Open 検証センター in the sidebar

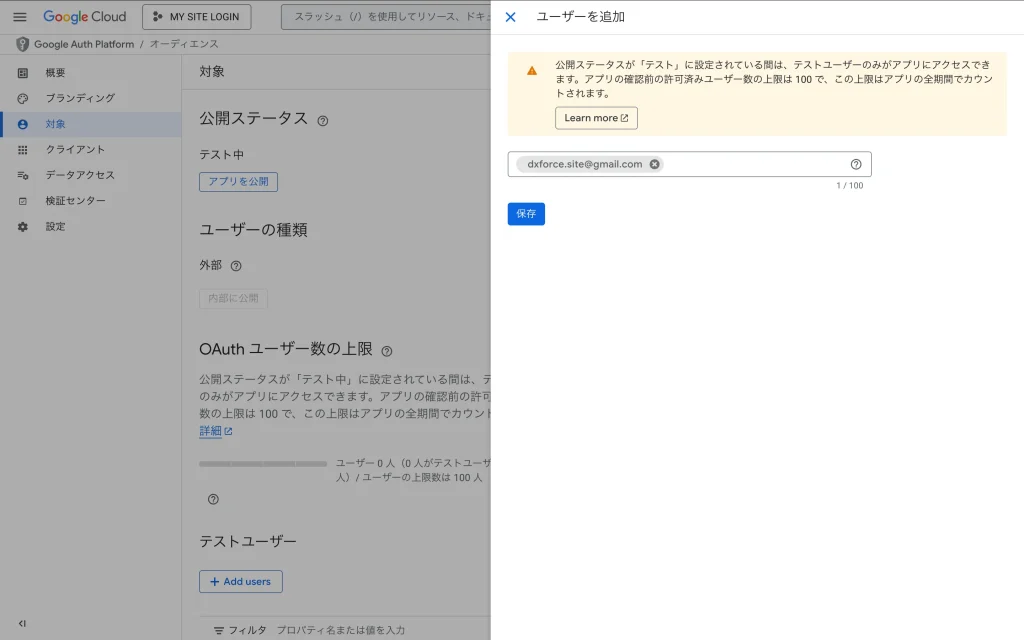click(75, 201)
